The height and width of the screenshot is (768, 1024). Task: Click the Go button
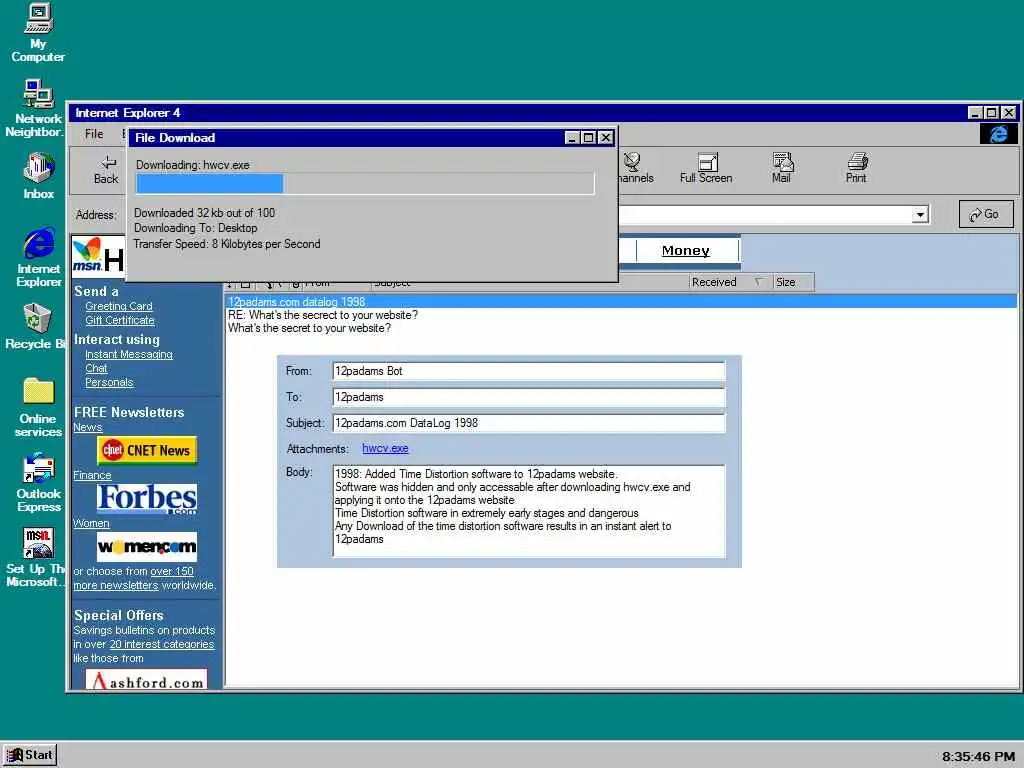[x=985, y=214]
